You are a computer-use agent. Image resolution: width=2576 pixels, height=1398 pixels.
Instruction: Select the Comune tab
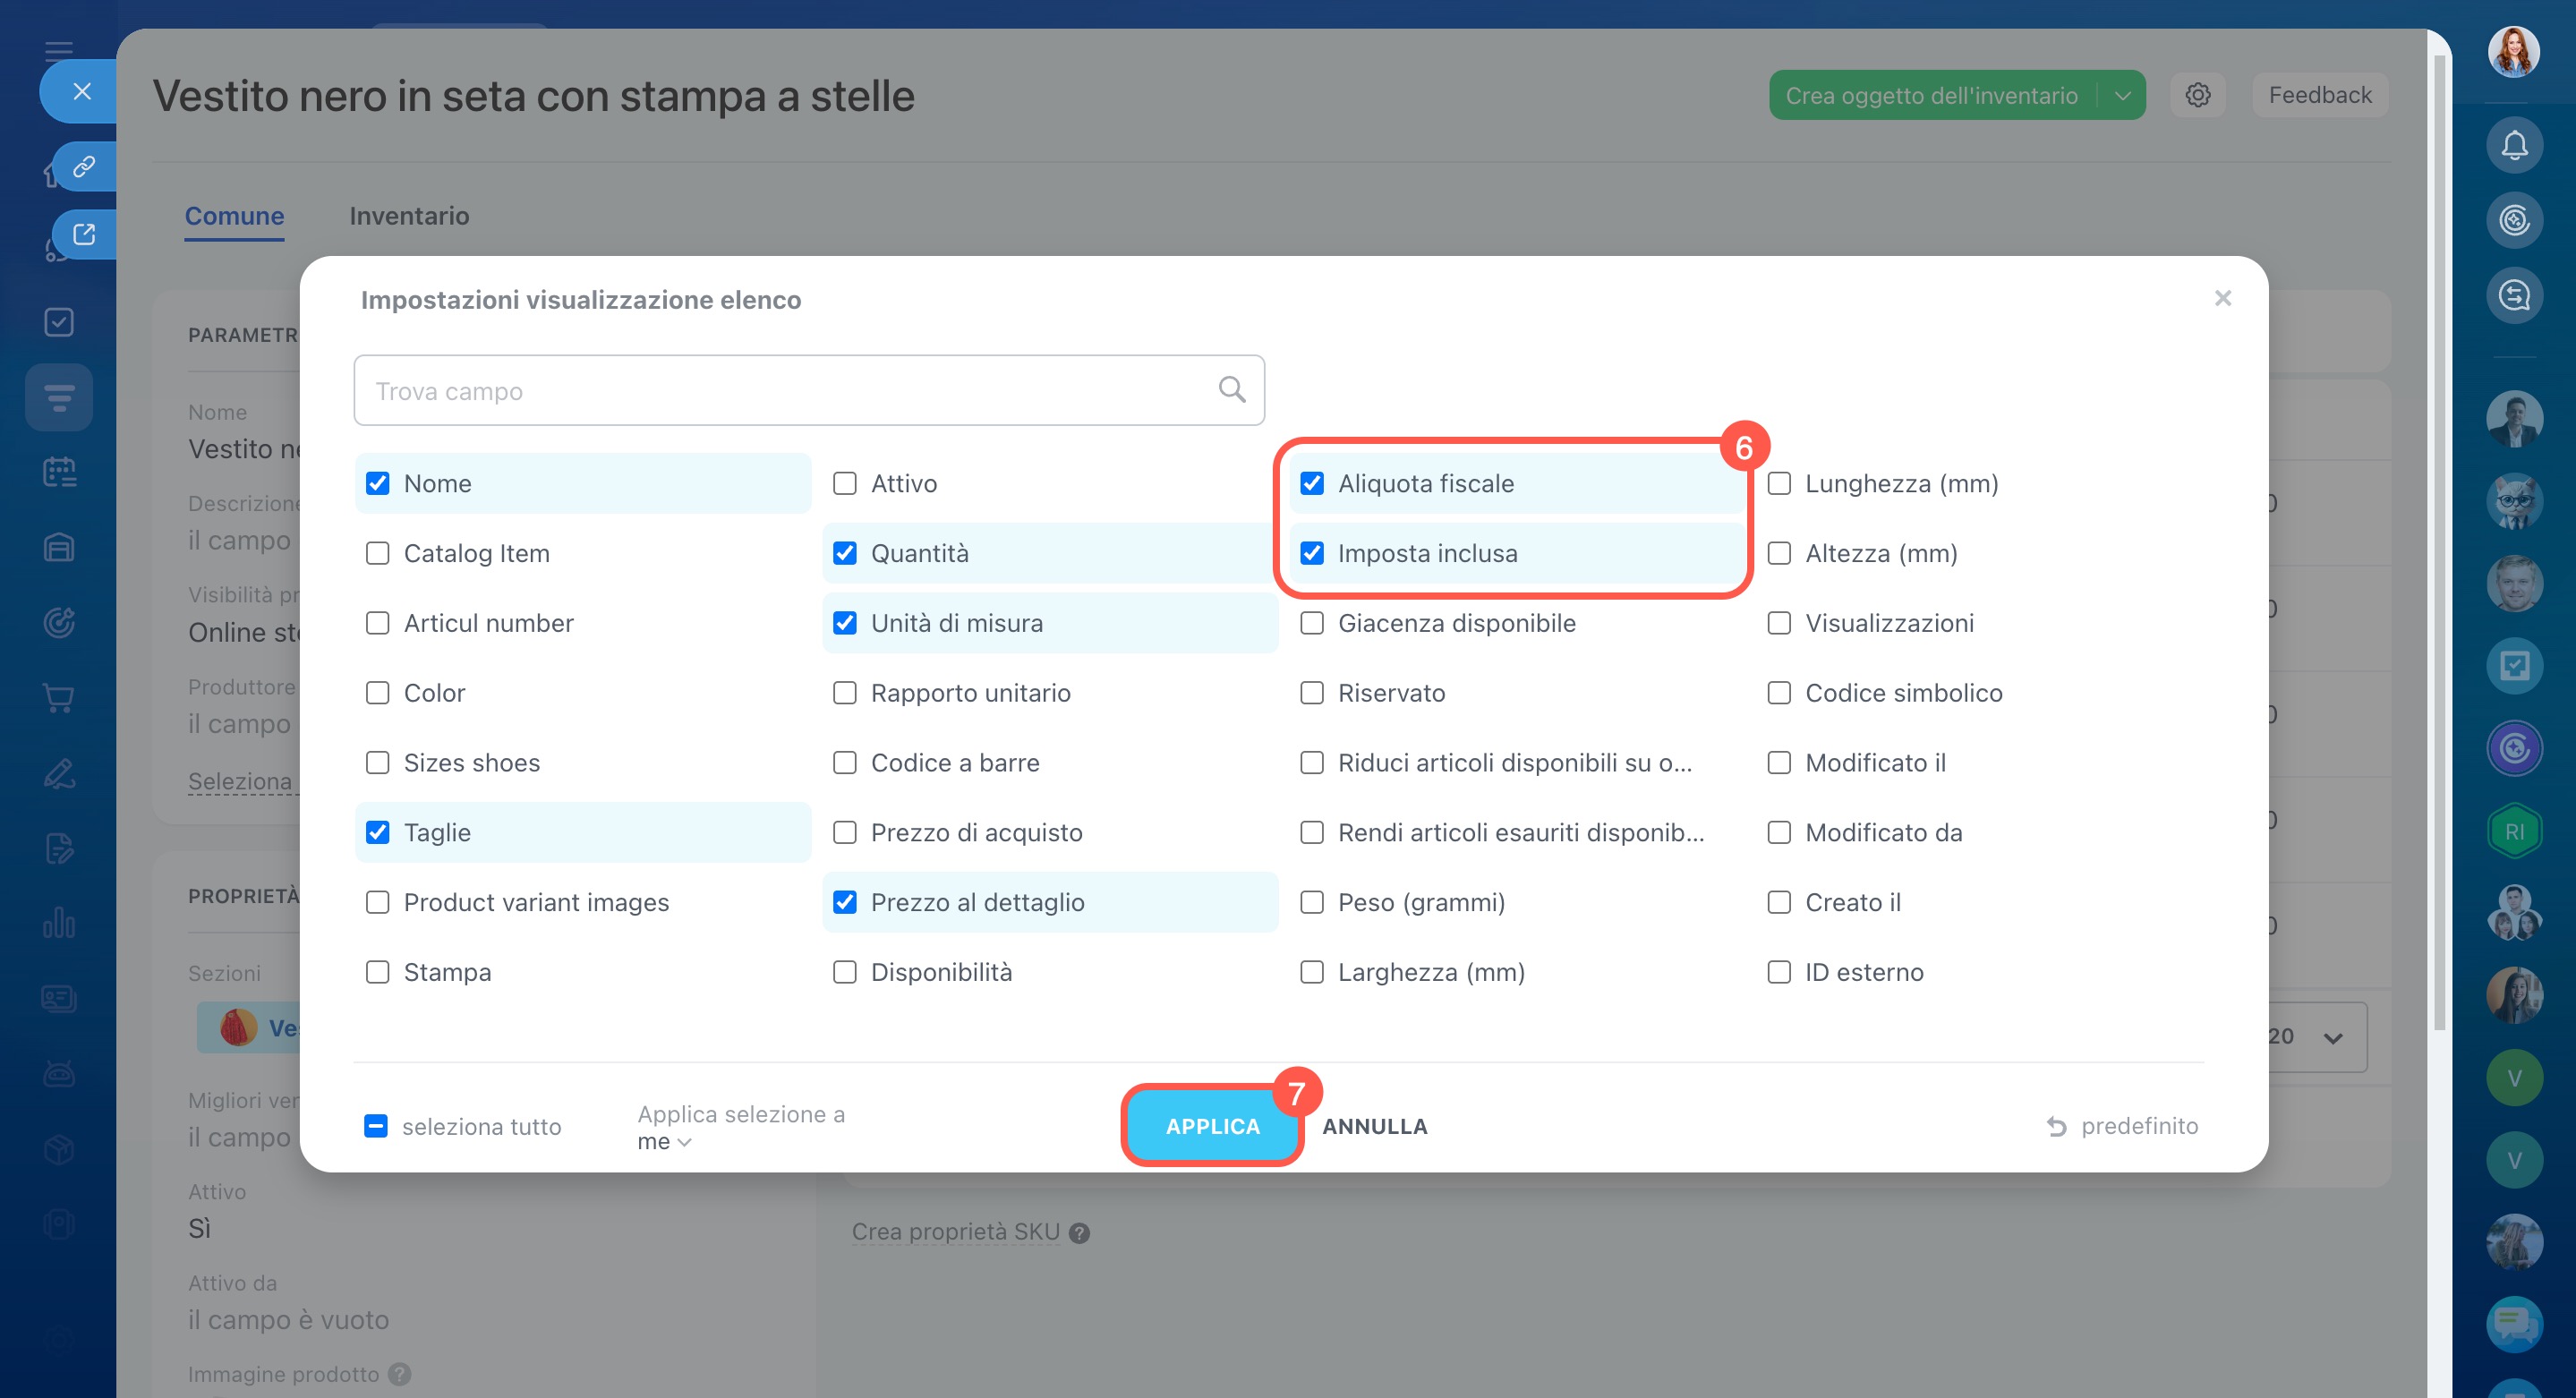click(234, 216)
